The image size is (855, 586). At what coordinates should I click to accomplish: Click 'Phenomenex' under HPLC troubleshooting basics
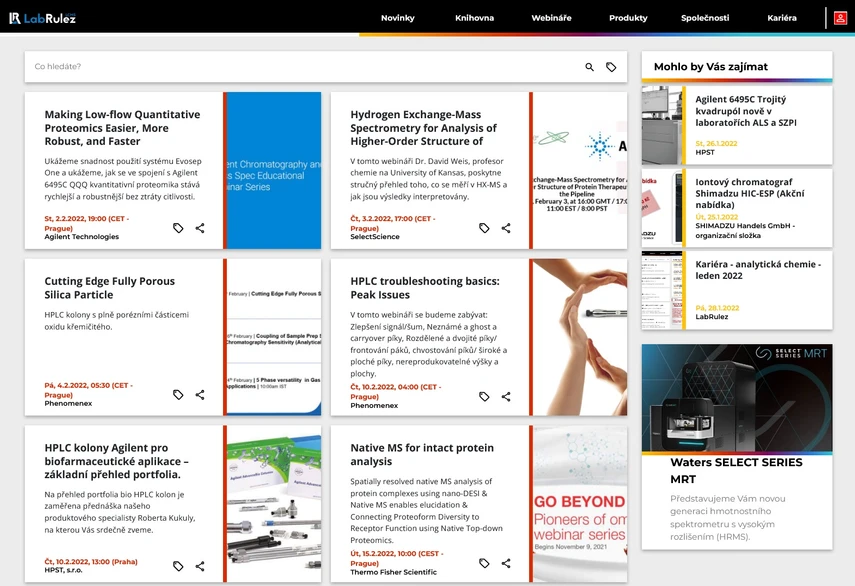point(374,406)
